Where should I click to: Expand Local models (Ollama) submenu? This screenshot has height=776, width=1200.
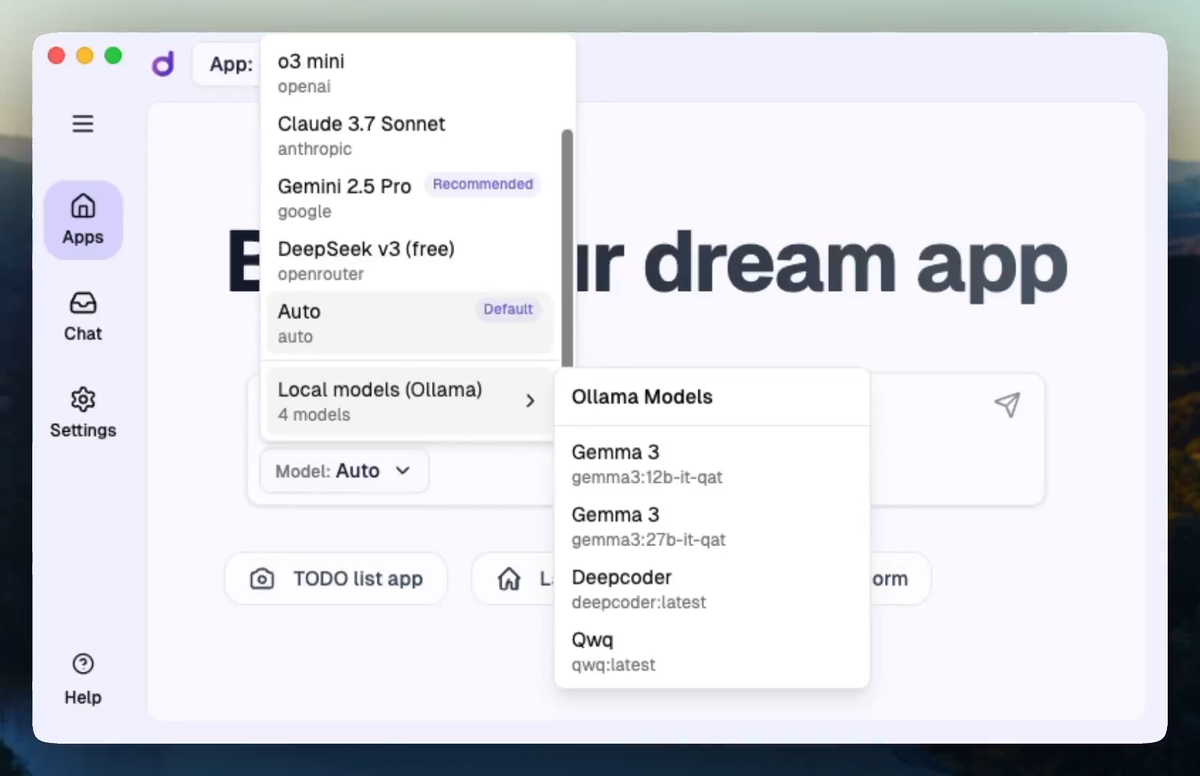(x=411, y=401)
